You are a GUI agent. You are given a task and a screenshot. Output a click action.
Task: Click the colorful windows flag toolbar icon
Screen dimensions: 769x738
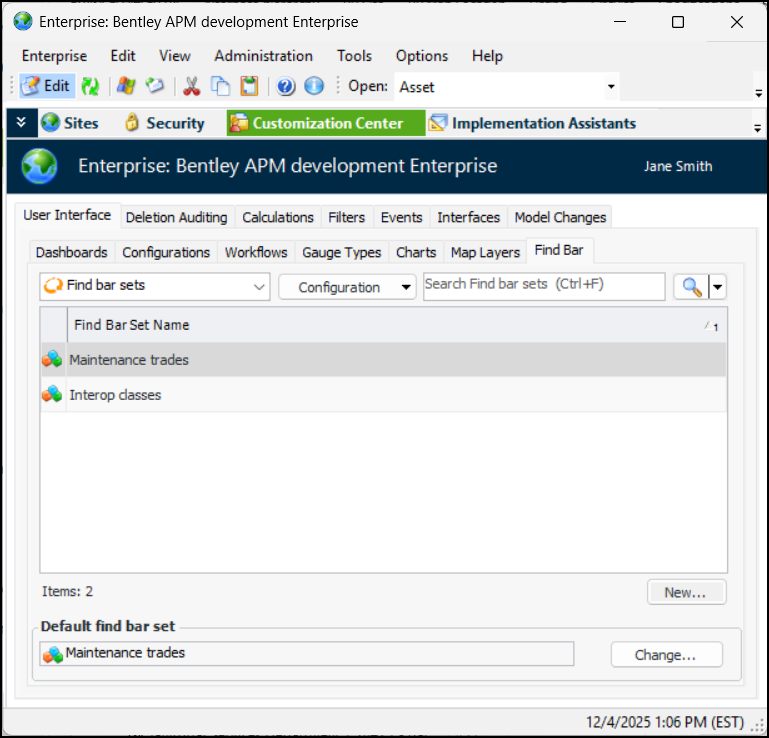(x=126, y=86)
